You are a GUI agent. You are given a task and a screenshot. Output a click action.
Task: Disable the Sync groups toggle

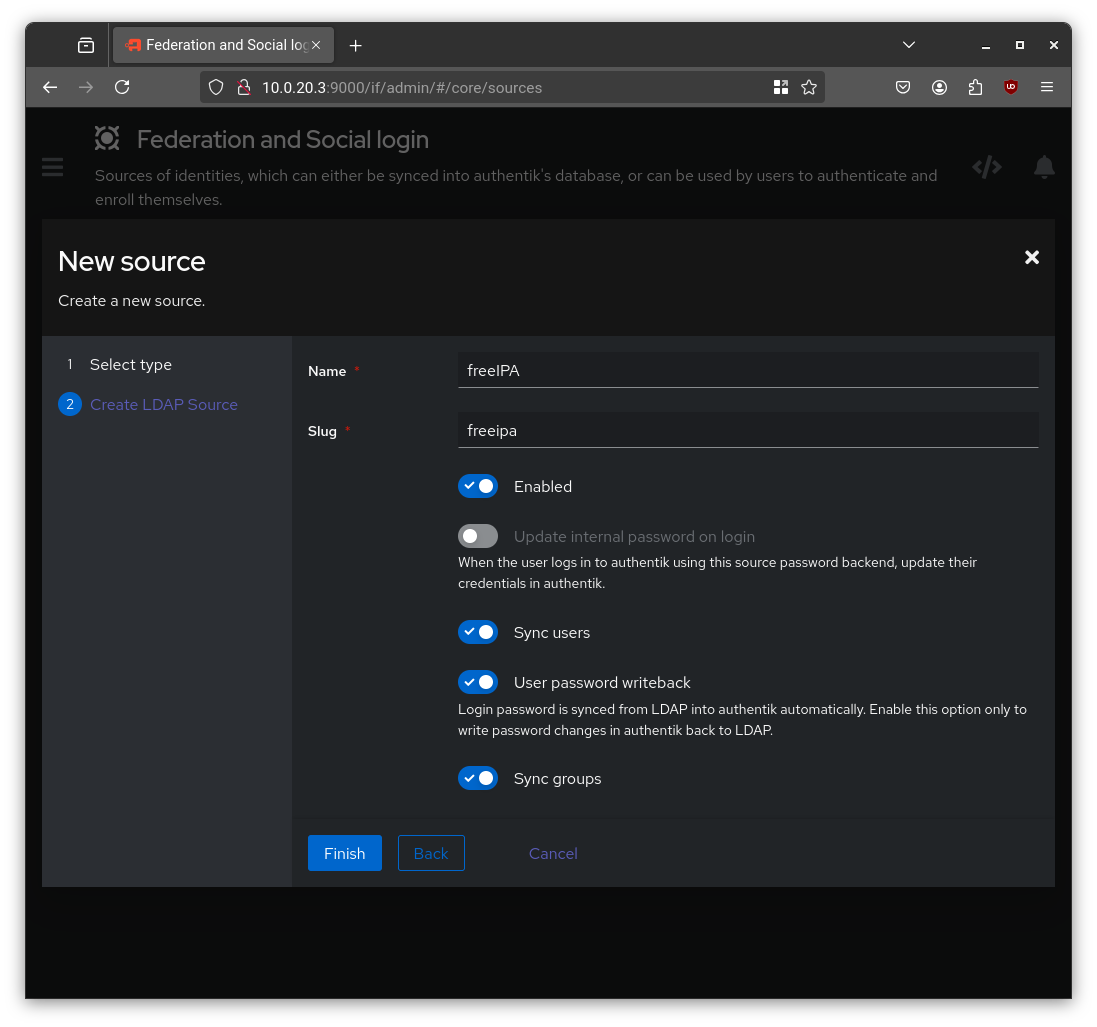click(478, 779)
